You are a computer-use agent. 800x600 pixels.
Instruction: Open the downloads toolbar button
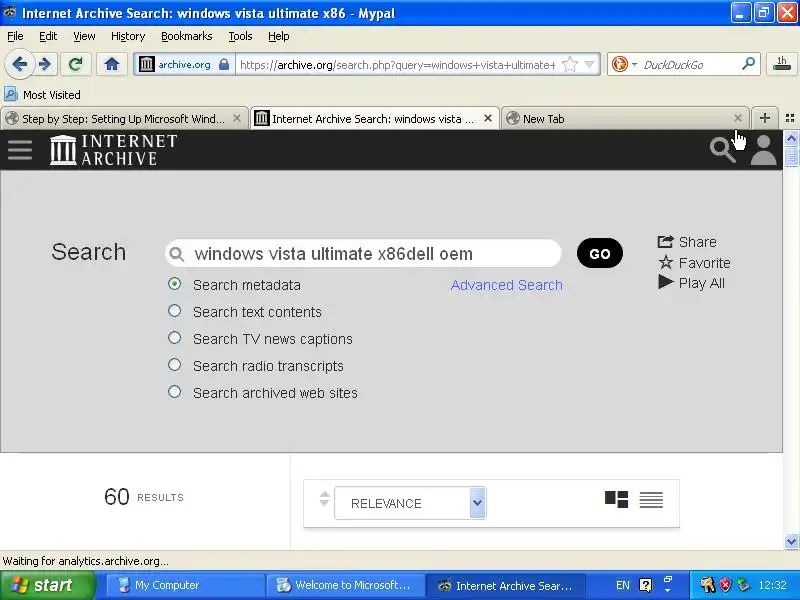pyautogui.click(x=782, y=64)
